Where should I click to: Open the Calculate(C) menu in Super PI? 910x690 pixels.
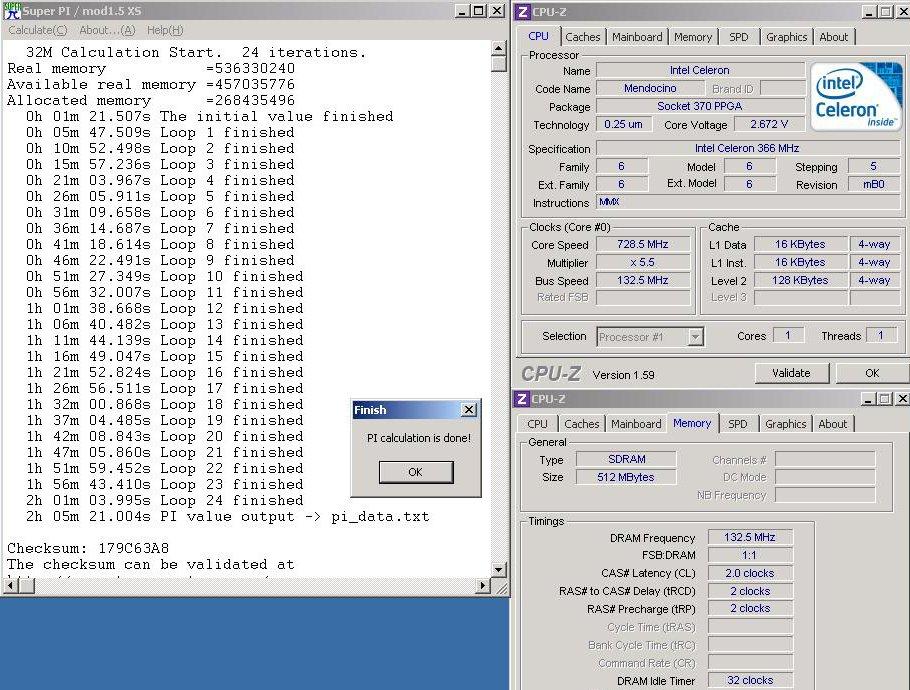[x=37, y=30]
